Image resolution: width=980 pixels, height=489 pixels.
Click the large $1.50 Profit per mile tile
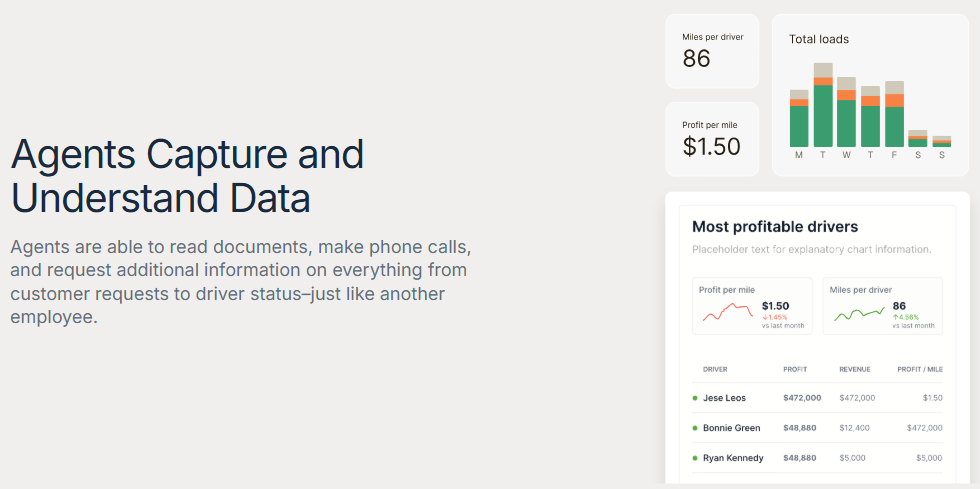(712, 139)
